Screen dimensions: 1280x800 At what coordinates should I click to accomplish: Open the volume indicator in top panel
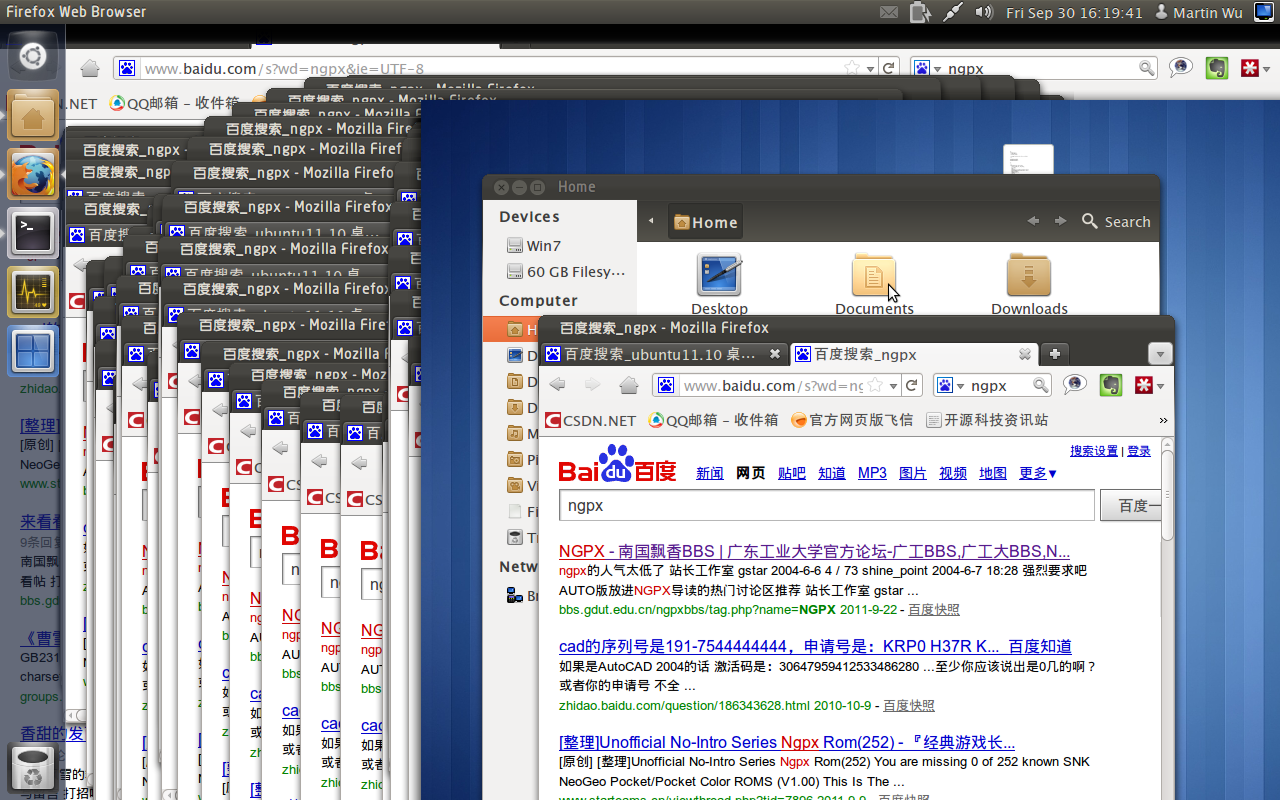click(984, 12)
